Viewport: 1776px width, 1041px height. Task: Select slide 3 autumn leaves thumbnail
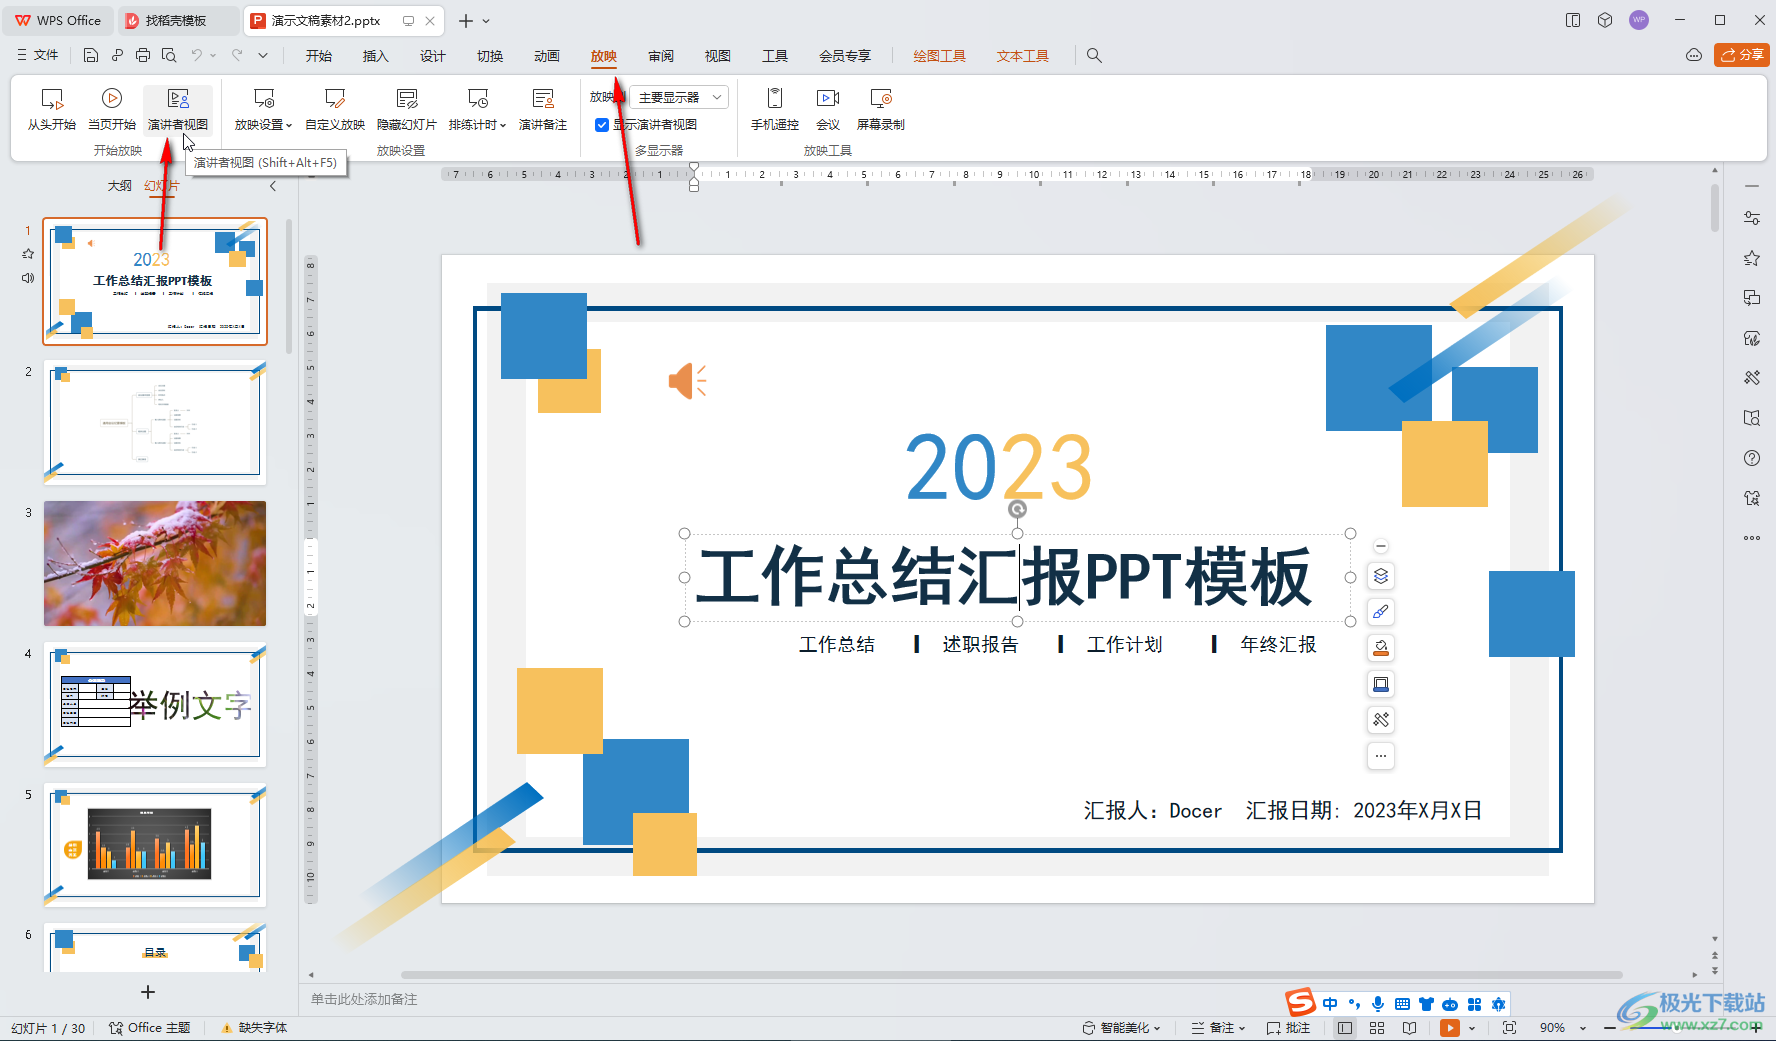155,563
